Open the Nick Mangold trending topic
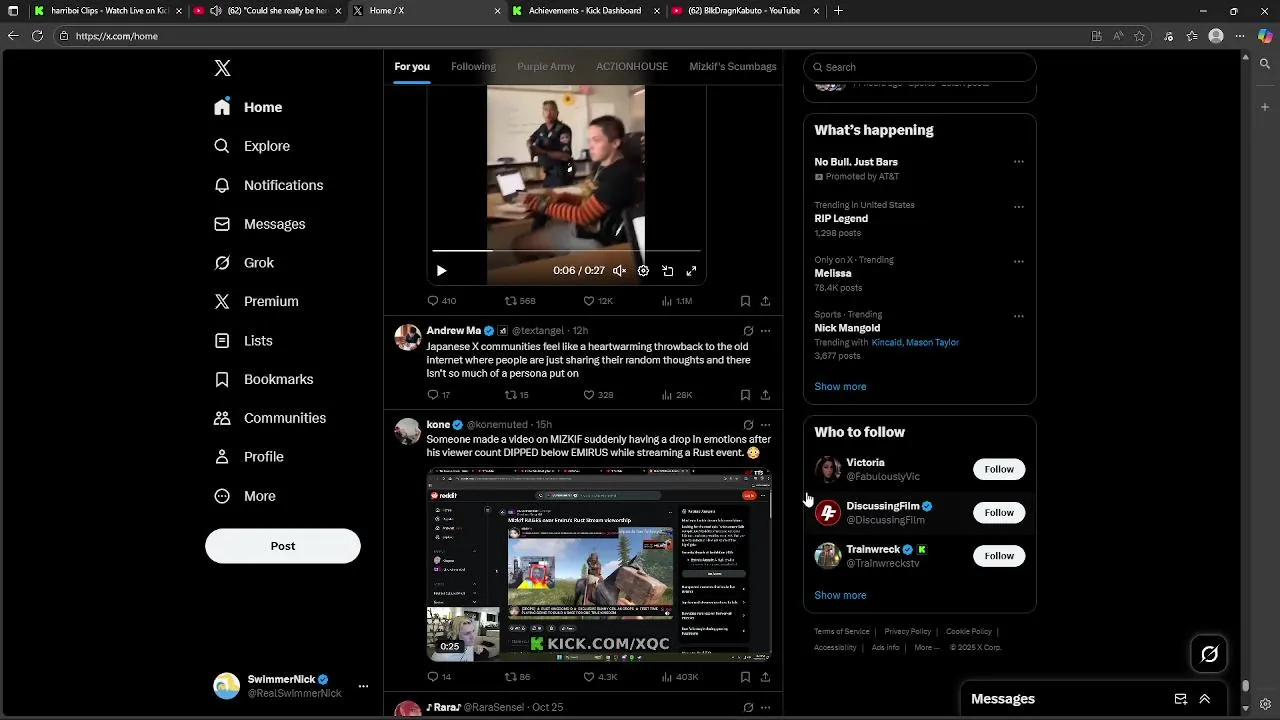1280x720 pixels. 847,328
